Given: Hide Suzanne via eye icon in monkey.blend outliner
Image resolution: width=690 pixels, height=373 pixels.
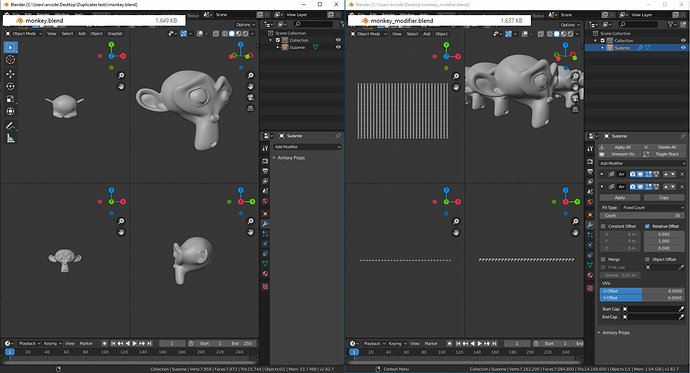Looking at the screenshot, I should point(338,47).
